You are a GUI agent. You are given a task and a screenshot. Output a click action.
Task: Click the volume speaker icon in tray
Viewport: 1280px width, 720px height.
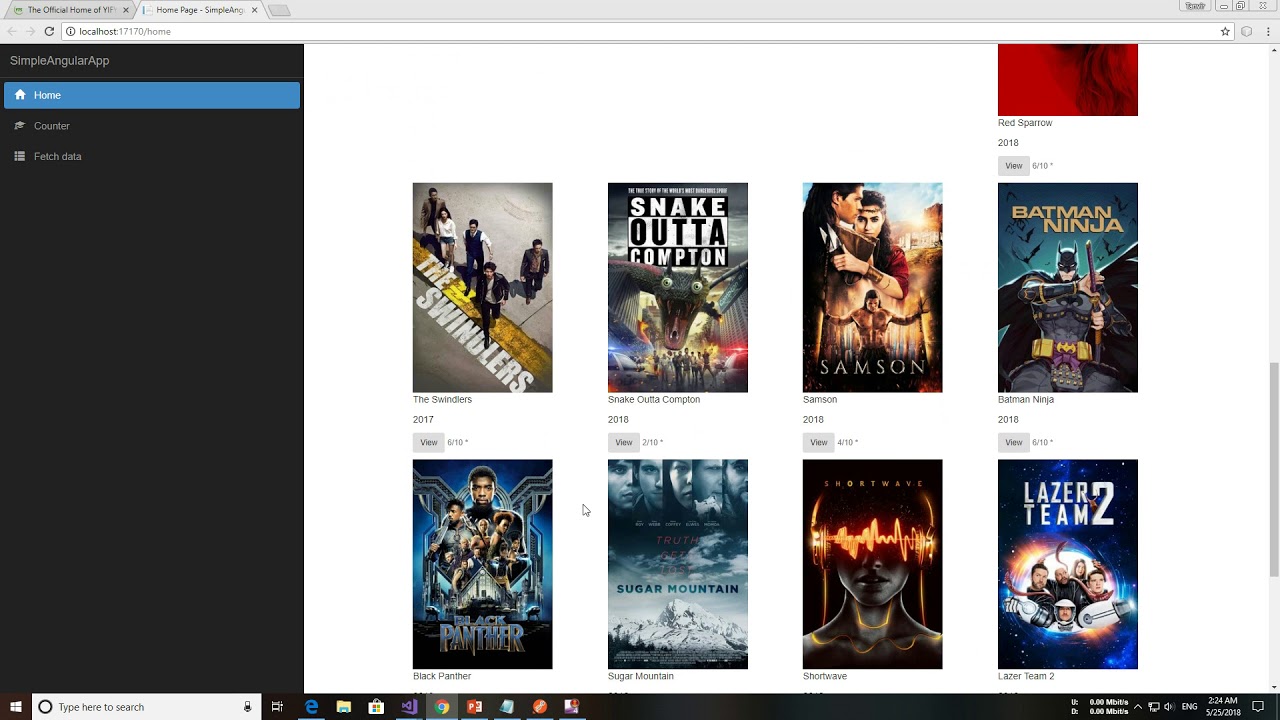coord(1168,707)
